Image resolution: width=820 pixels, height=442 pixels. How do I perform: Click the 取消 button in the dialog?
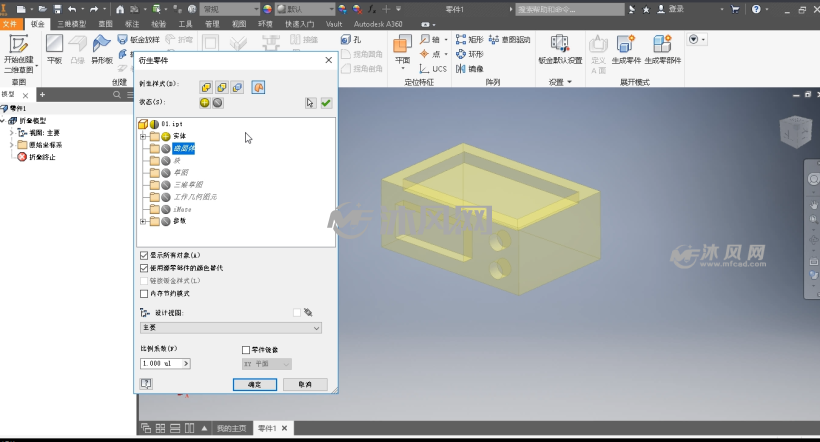tap(305, 384)
